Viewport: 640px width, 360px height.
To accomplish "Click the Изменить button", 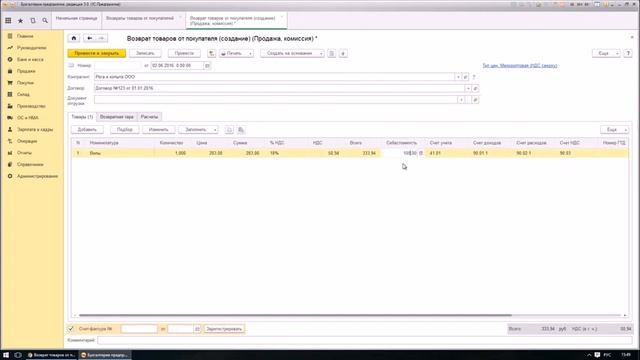I will 158,130.
